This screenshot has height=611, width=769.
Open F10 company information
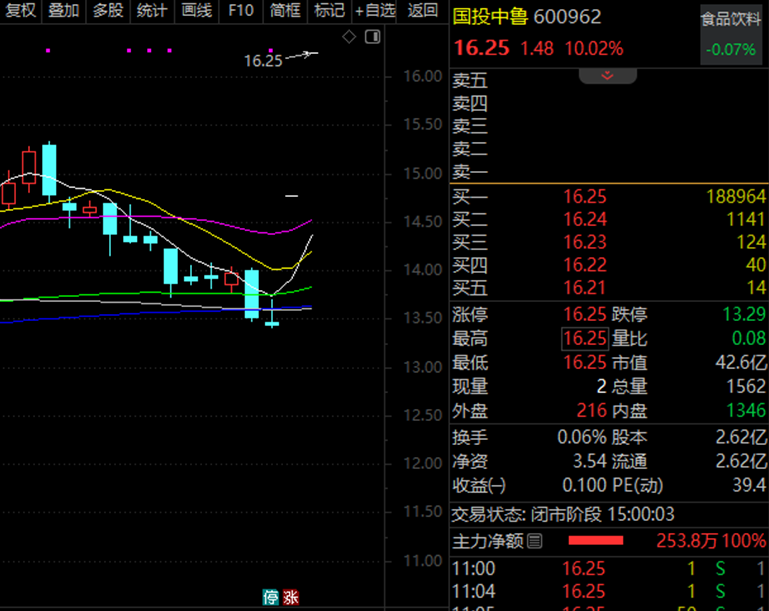(x=240, y=11)
